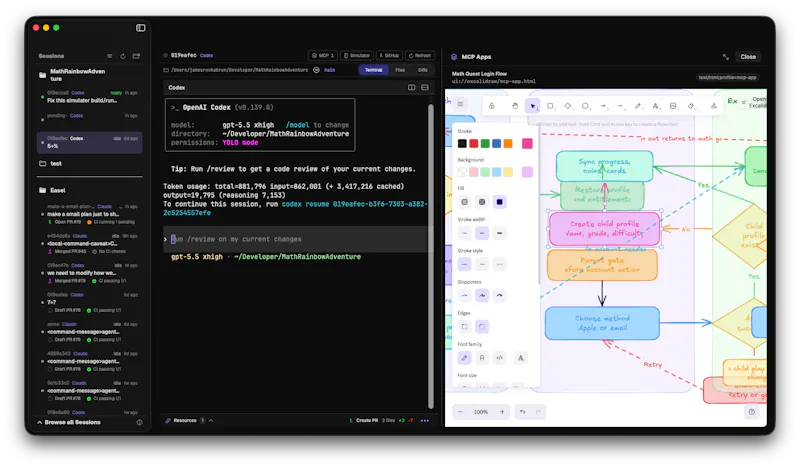Switch to the Terminal tab
The width and height of the screenshot is (800, 468).
(x=373, y=70)
